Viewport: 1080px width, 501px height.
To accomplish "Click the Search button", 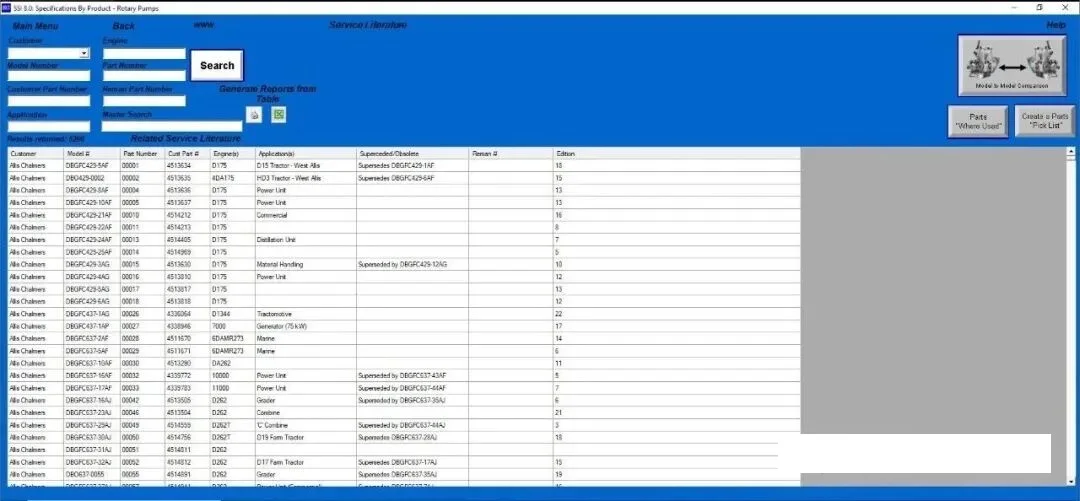I will [217, 65].
